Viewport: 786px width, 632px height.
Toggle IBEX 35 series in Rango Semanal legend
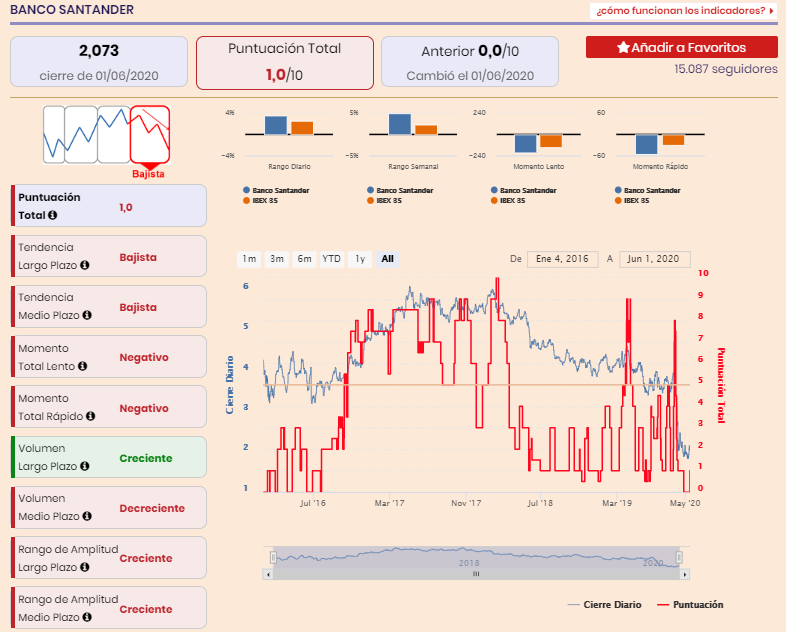(x=384, y=200)
